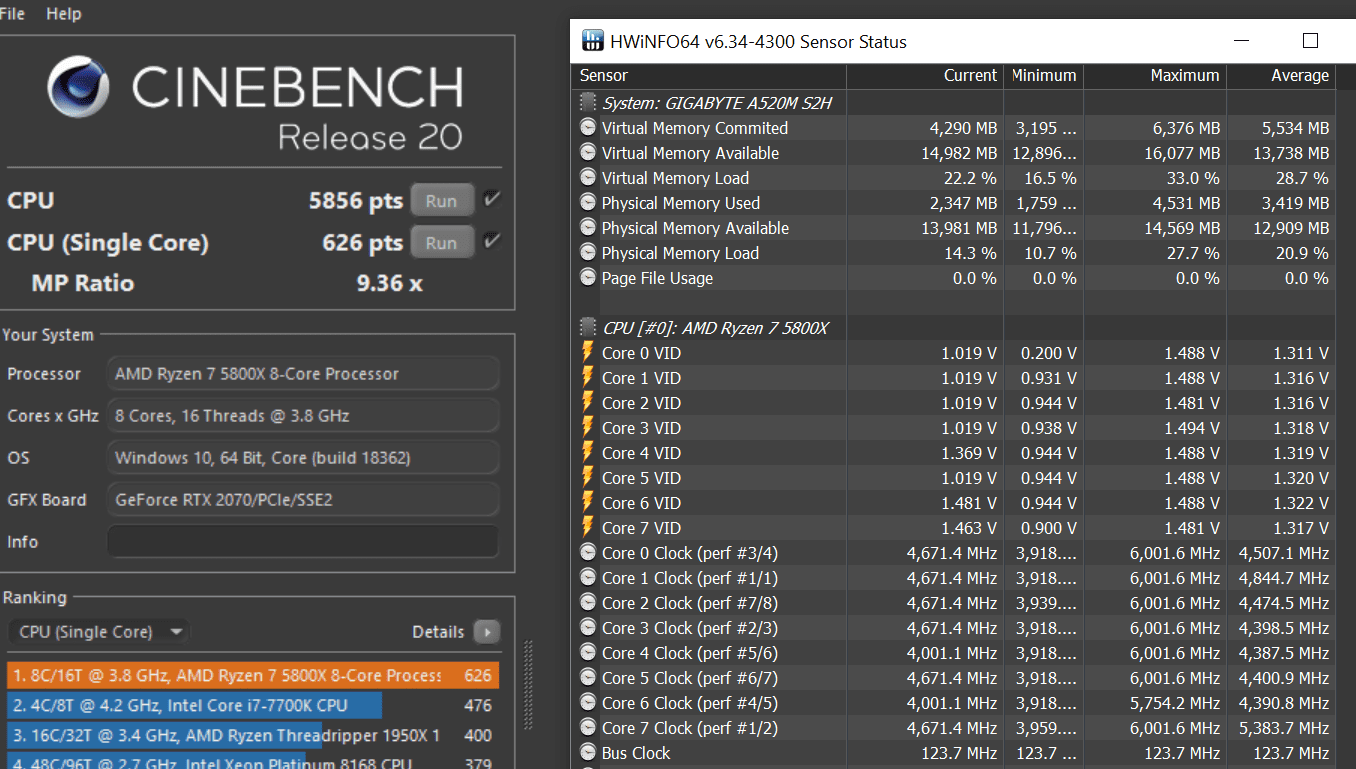The width and height of the screenshot is (1356, 769).
Task: Click the HWiNFO64 title bar app icon
Action: (591, 42)
